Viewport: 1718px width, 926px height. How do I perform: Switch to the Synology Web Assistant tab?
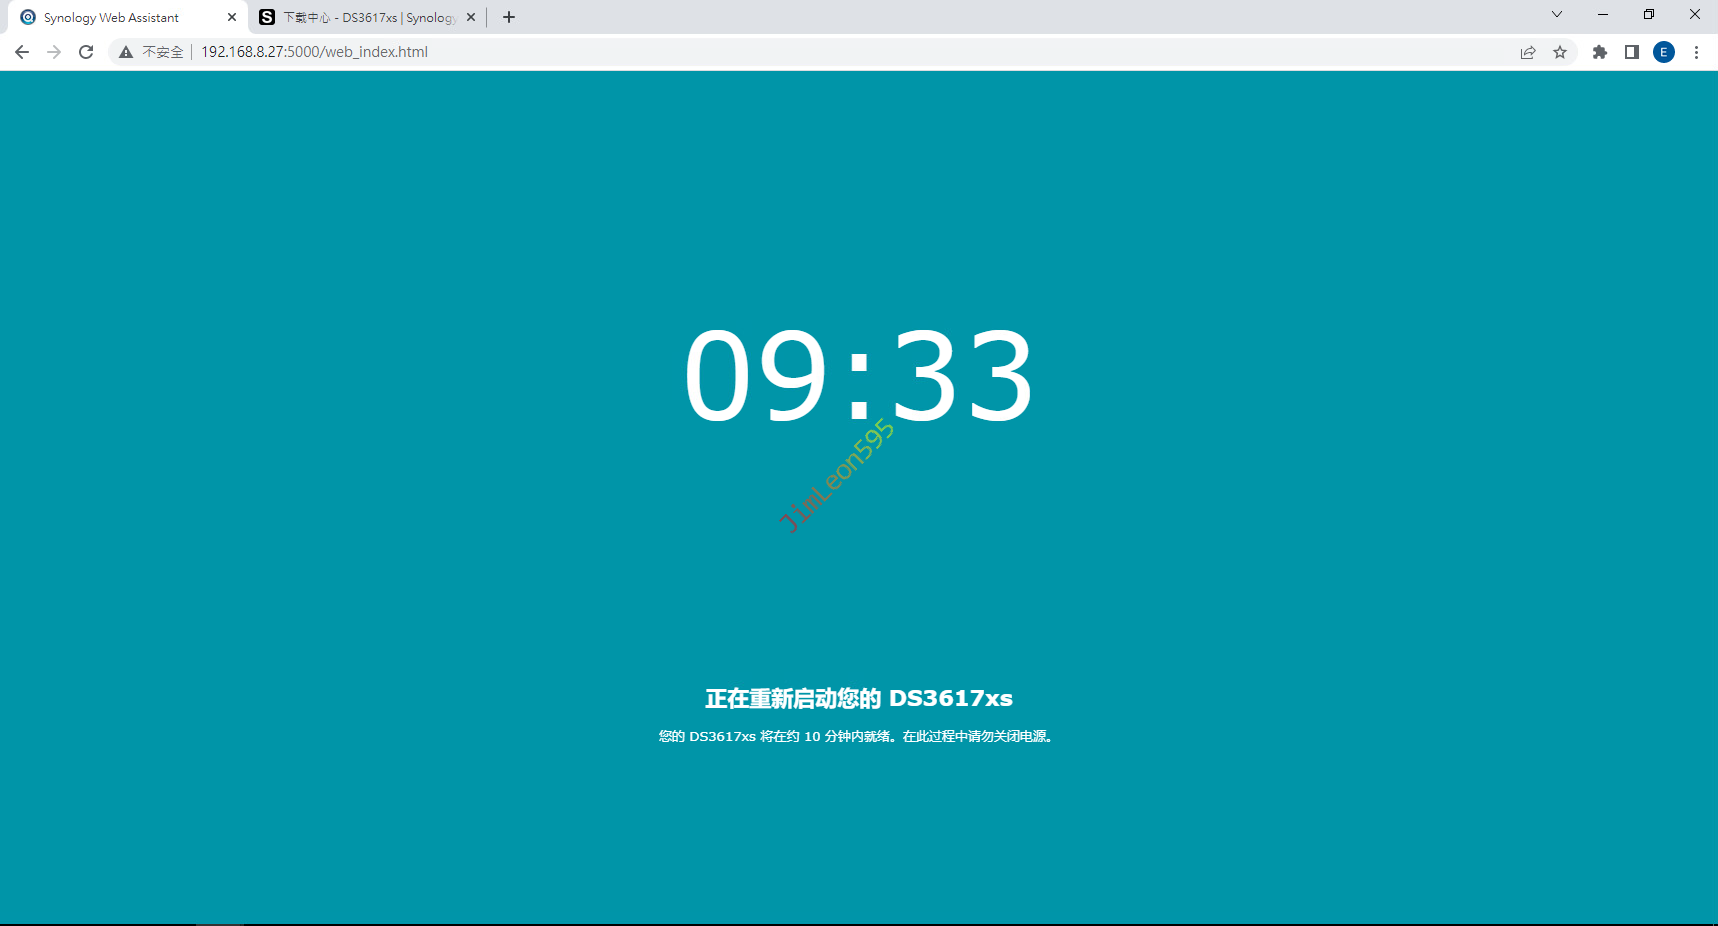(x=112, y=18)
